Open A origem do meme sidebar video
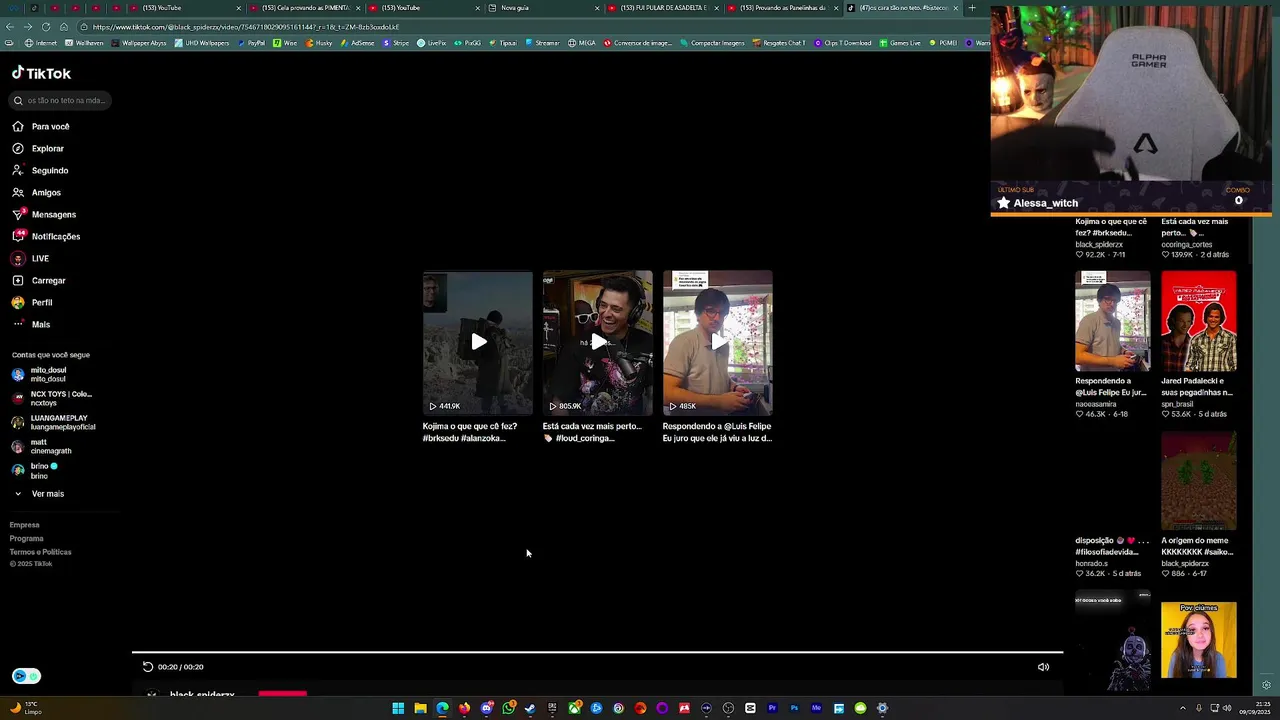The height and width of the screenshot is (720, 1280). [x=1199, y=480]
